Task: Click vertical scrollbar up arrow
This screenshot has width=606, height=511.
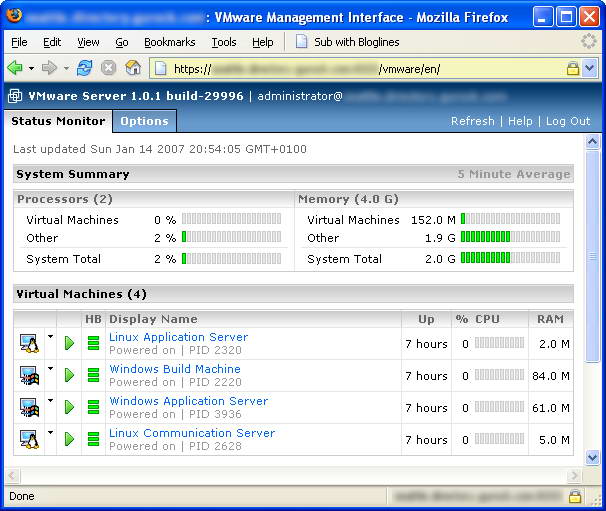Action: coord(592,141)
